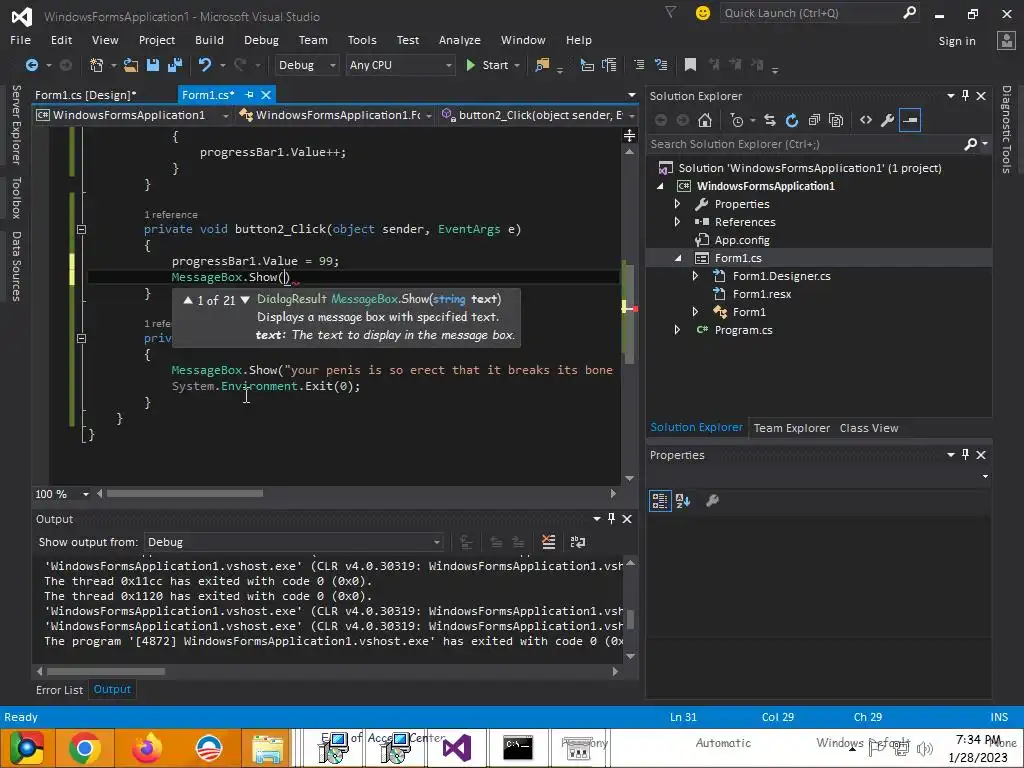1024x768 pixels.
Task: Click the Categorized icon in Properties panel
Action: coord(660,501)
